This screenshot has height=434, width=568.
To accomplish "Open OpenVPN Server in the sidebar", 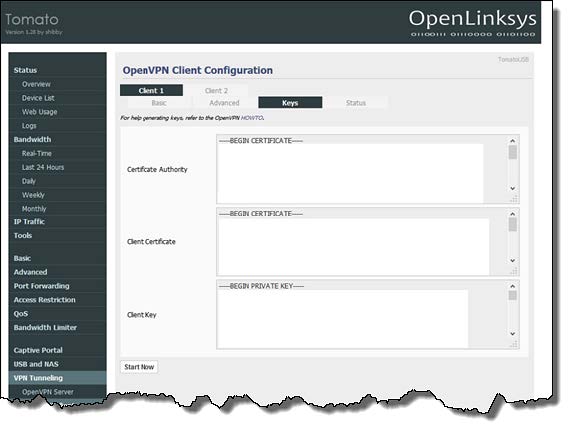I will pos(47,392).
